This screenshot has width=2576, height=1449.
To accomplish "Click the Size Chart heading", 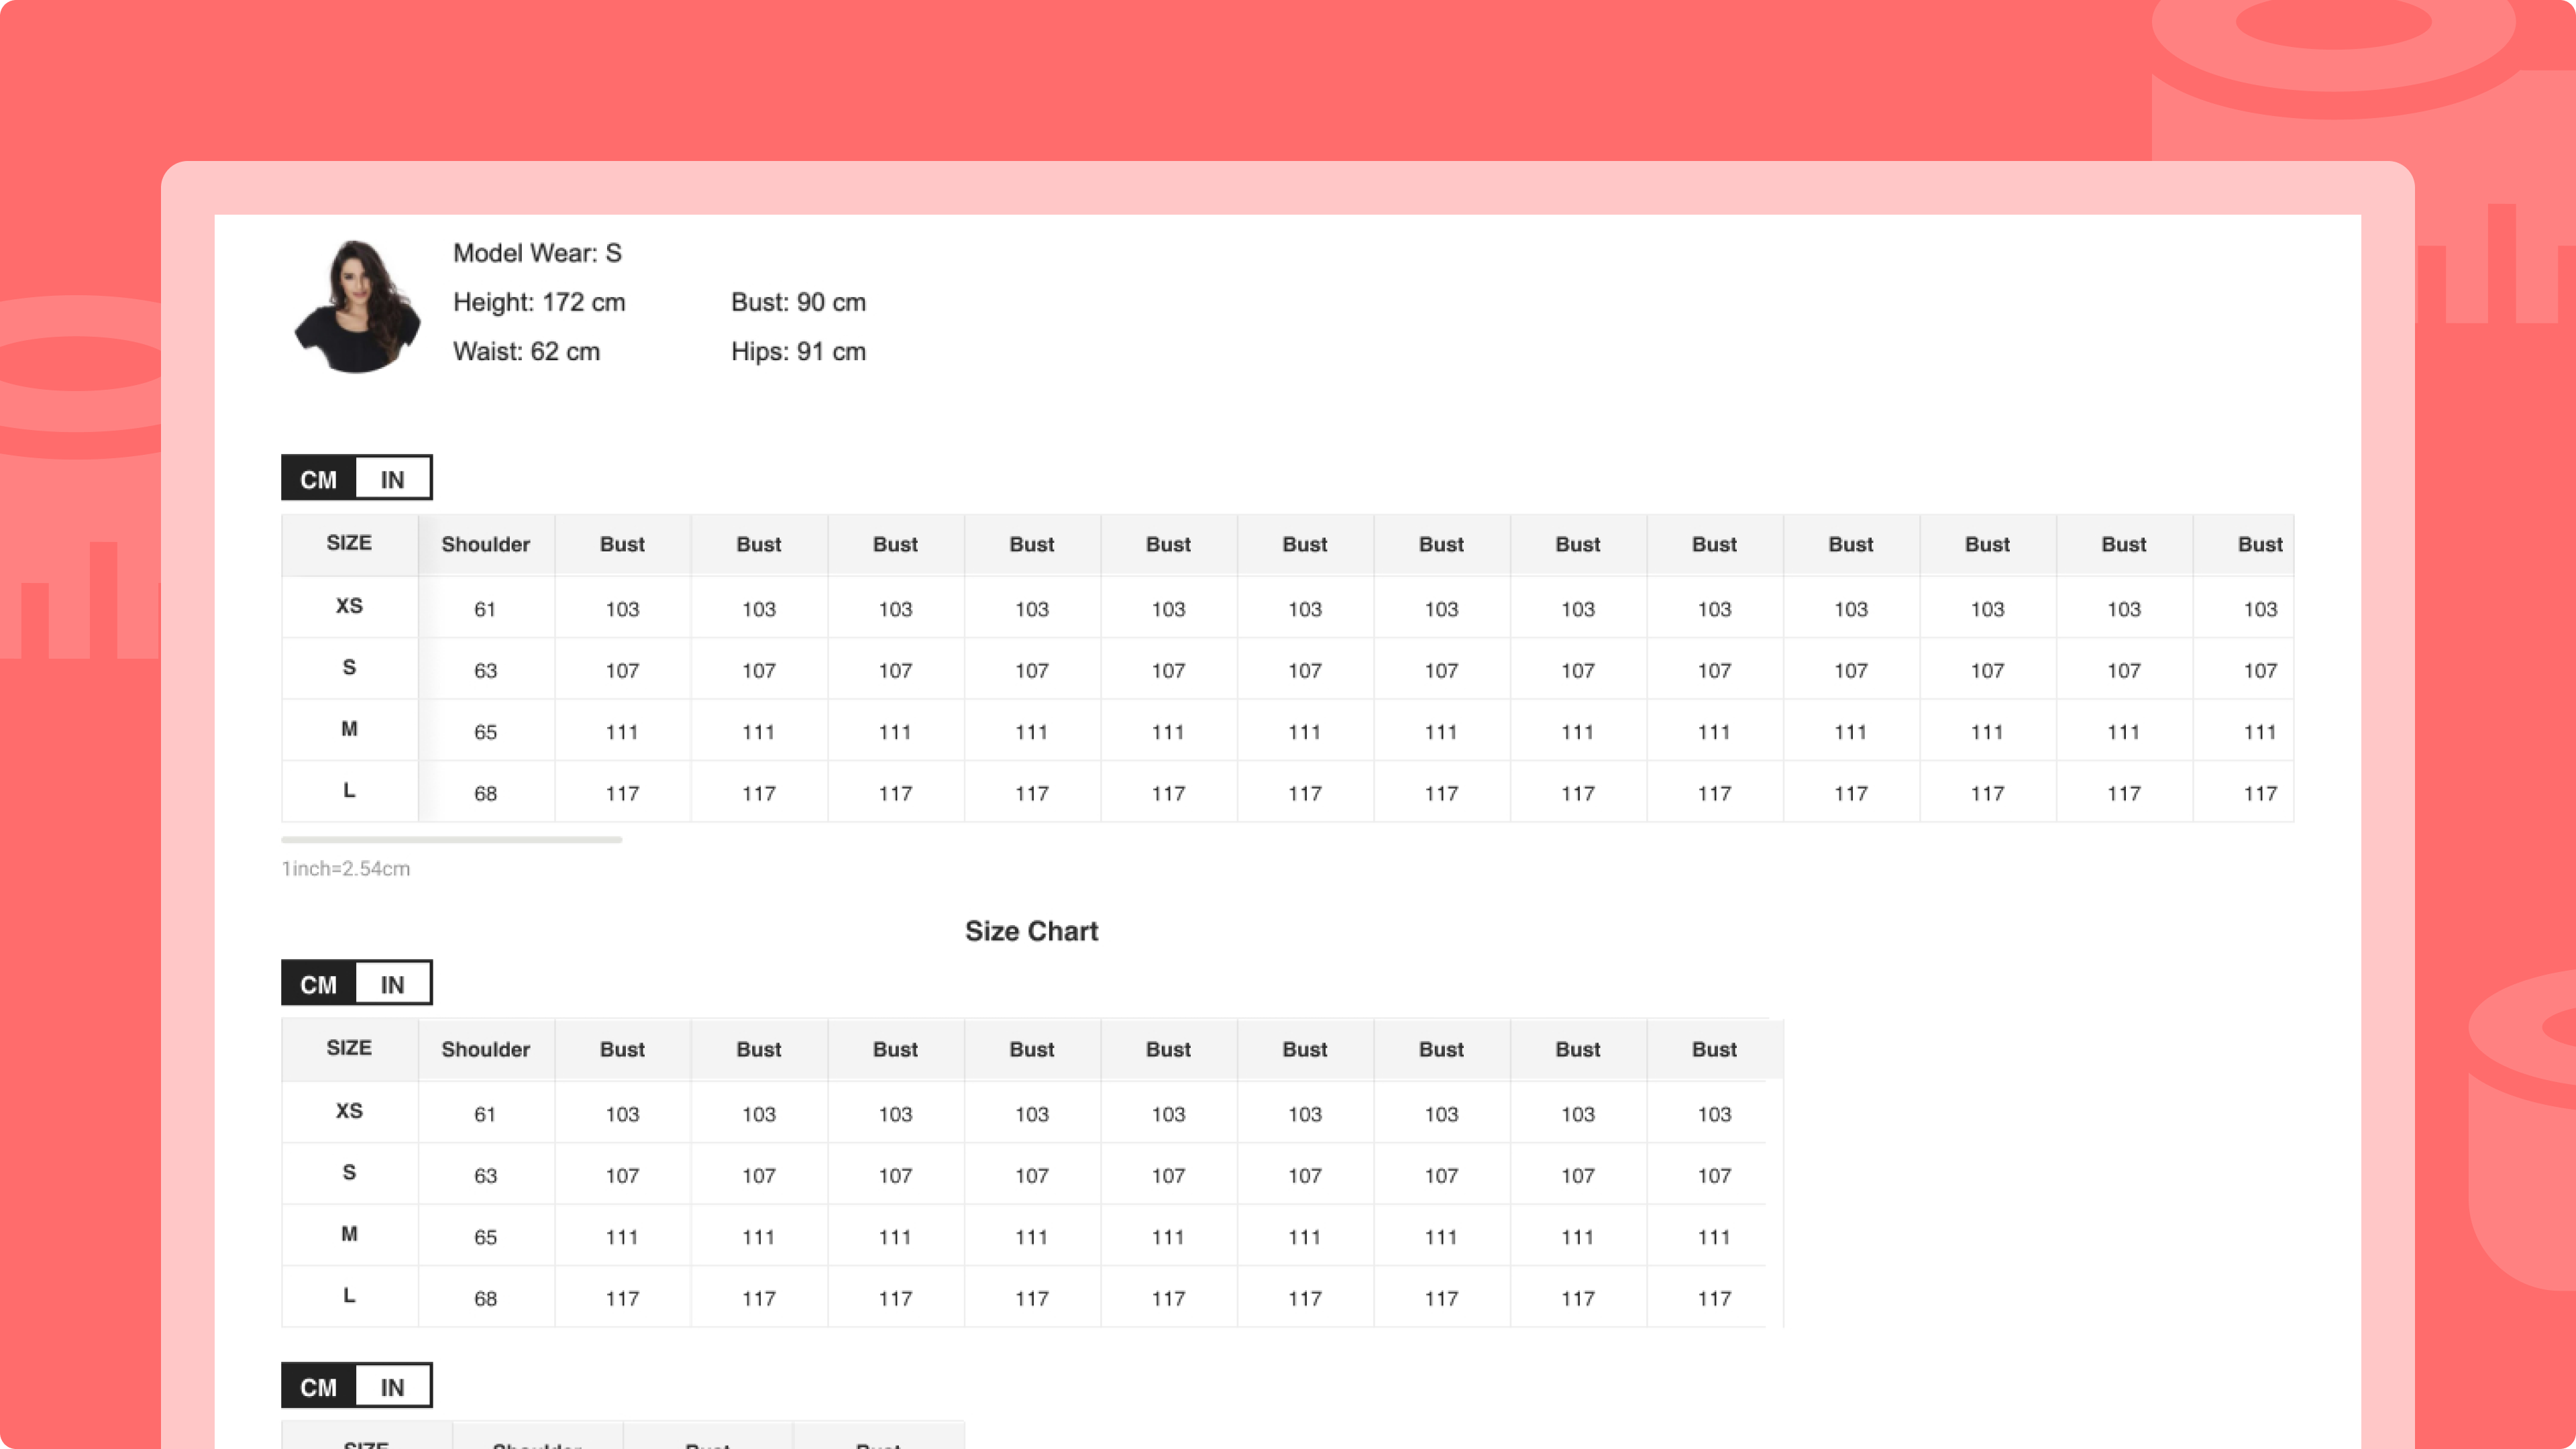I will 1031,931.
